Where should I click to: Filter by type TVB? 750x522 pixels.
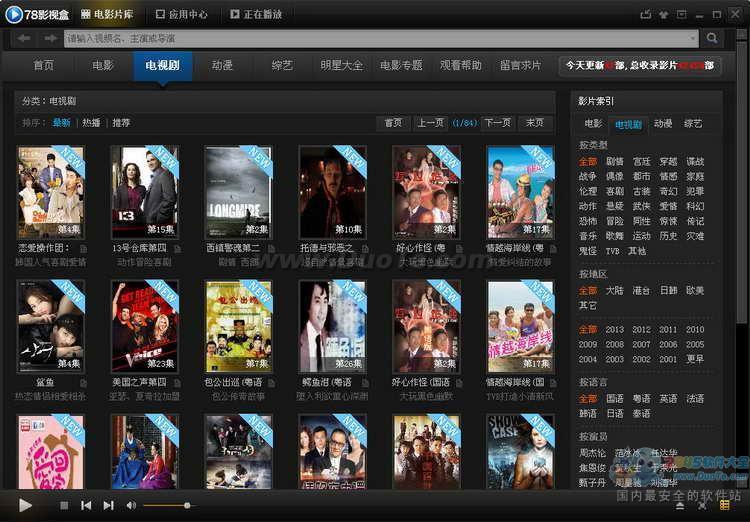click(x=613, y=251)
